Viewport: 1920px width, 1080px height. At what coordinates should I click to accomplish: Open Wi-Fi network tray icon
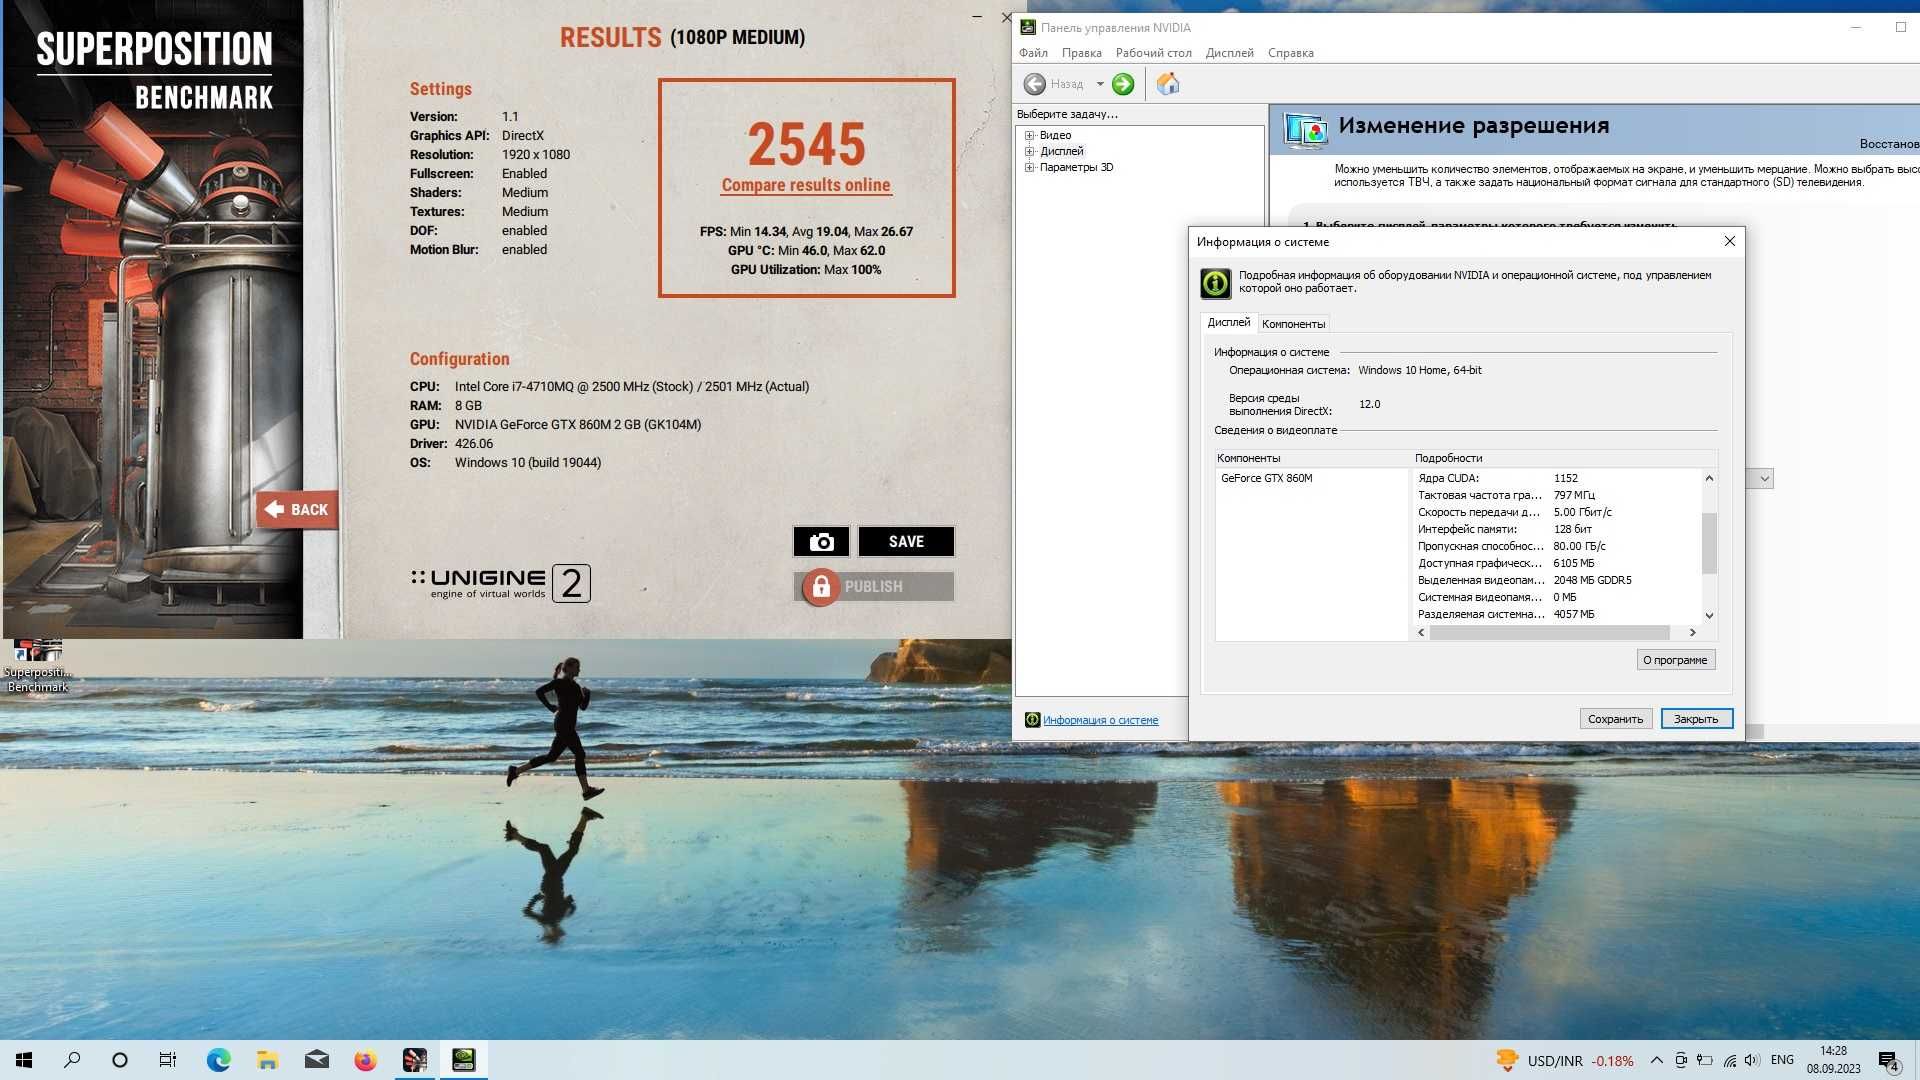1729,1060
